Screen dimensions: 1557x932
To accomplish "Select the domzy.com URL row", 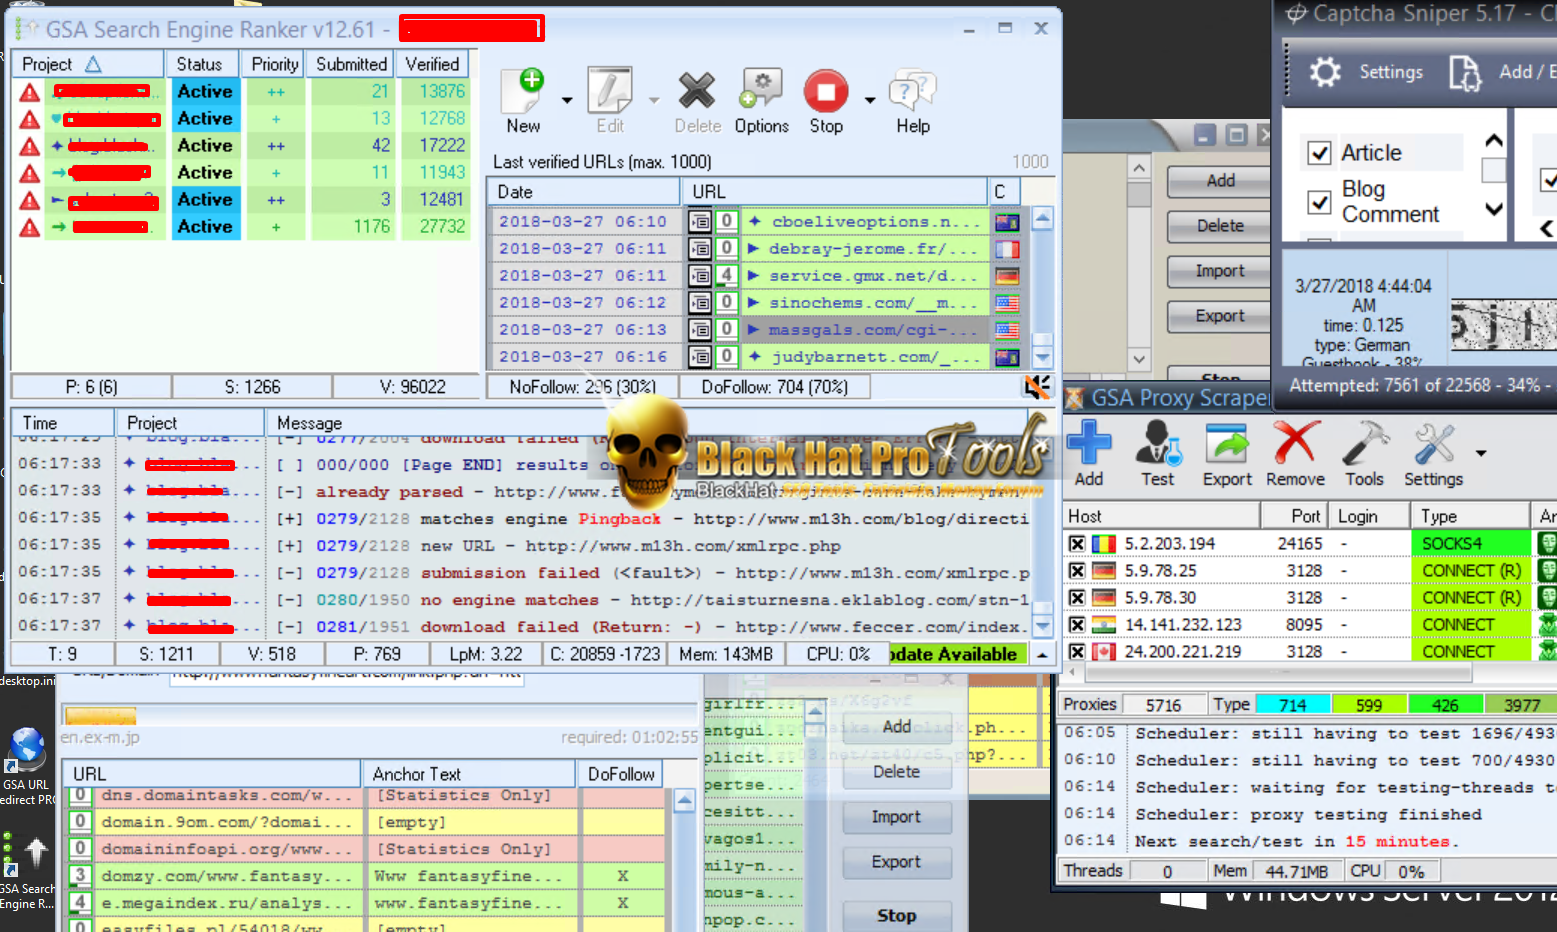I will click(x=367, y=876).
